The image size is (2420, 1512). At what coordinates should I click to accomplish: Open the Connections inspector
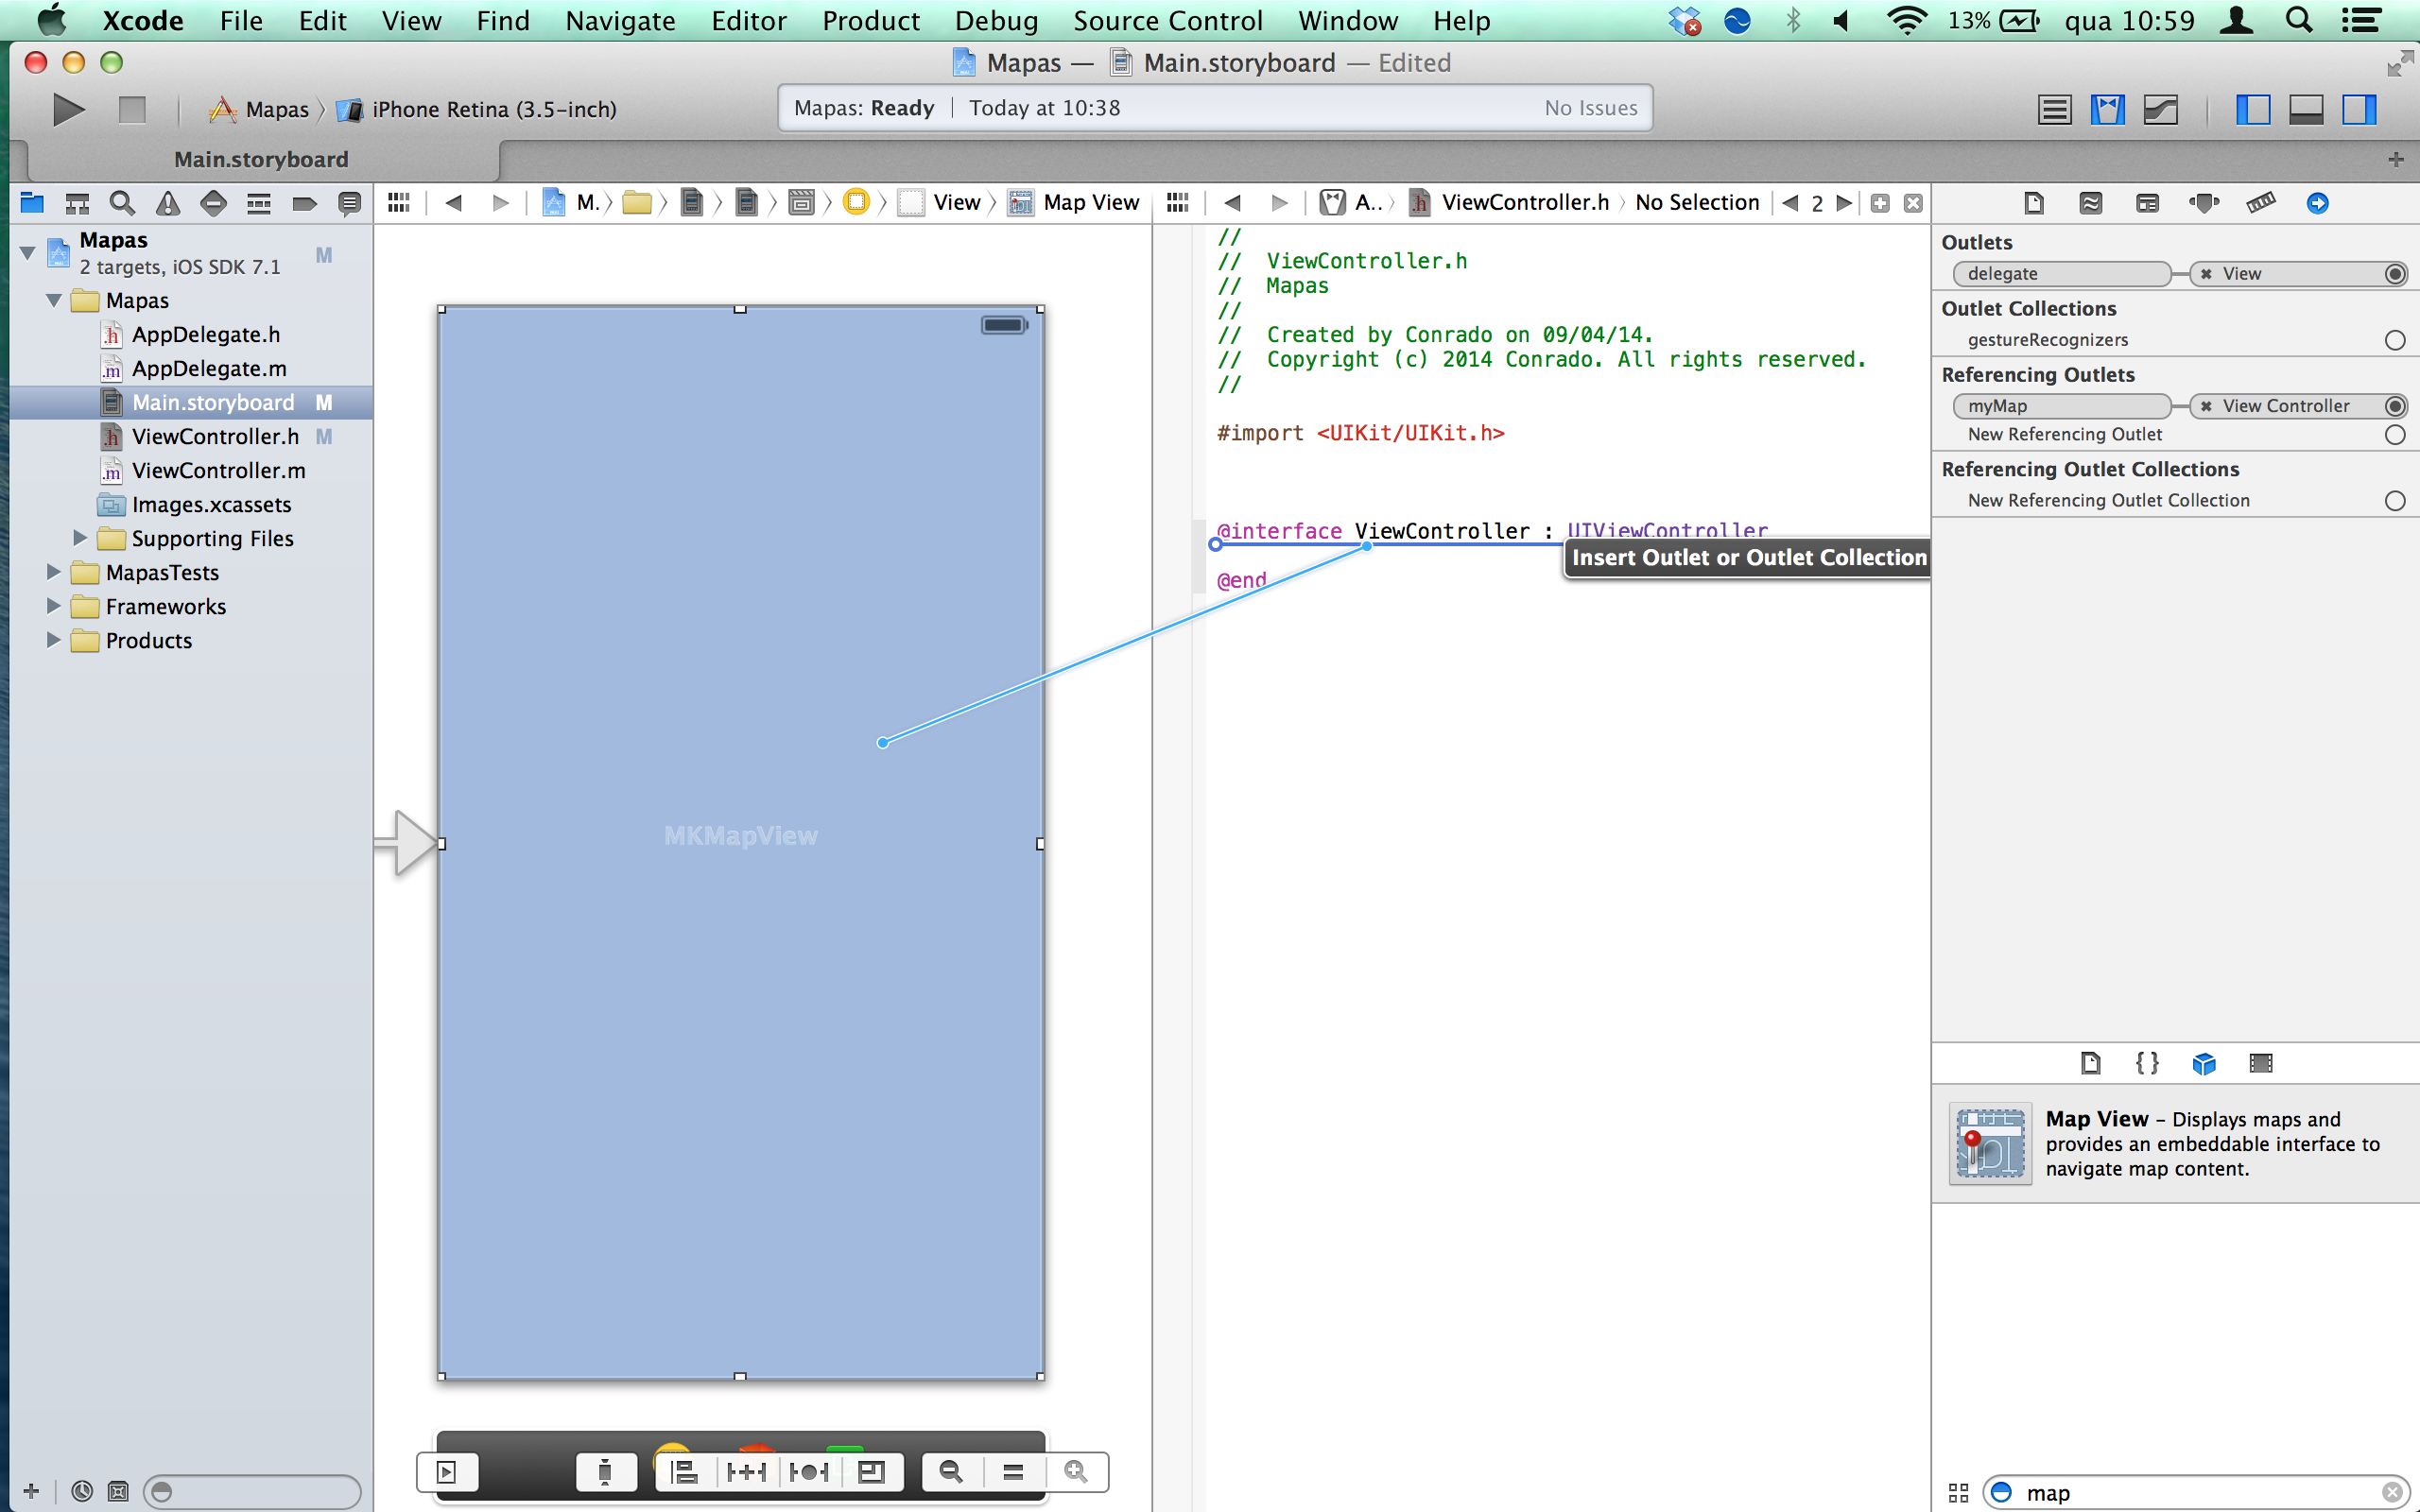2317,203
